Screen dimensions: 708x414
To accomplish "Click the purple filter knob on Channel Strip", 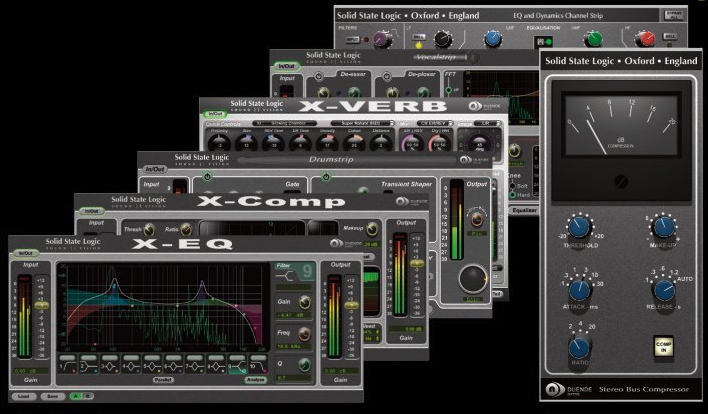I will coord(382,38).
